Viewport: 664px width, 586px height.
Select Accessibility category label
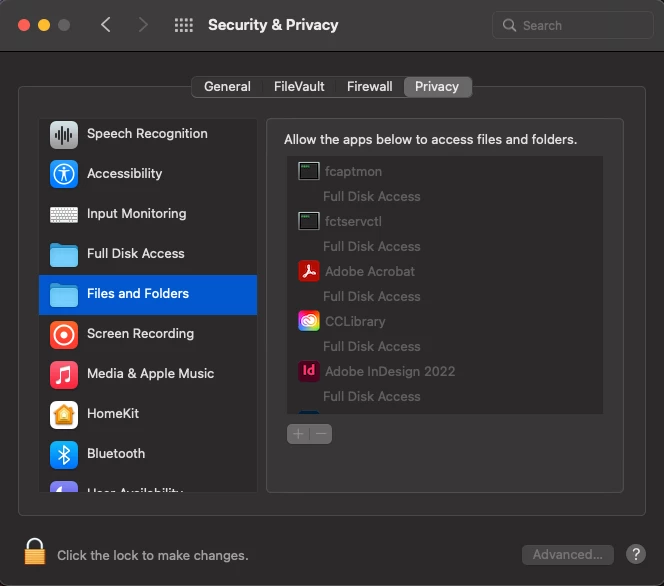[x=124, y=174]
